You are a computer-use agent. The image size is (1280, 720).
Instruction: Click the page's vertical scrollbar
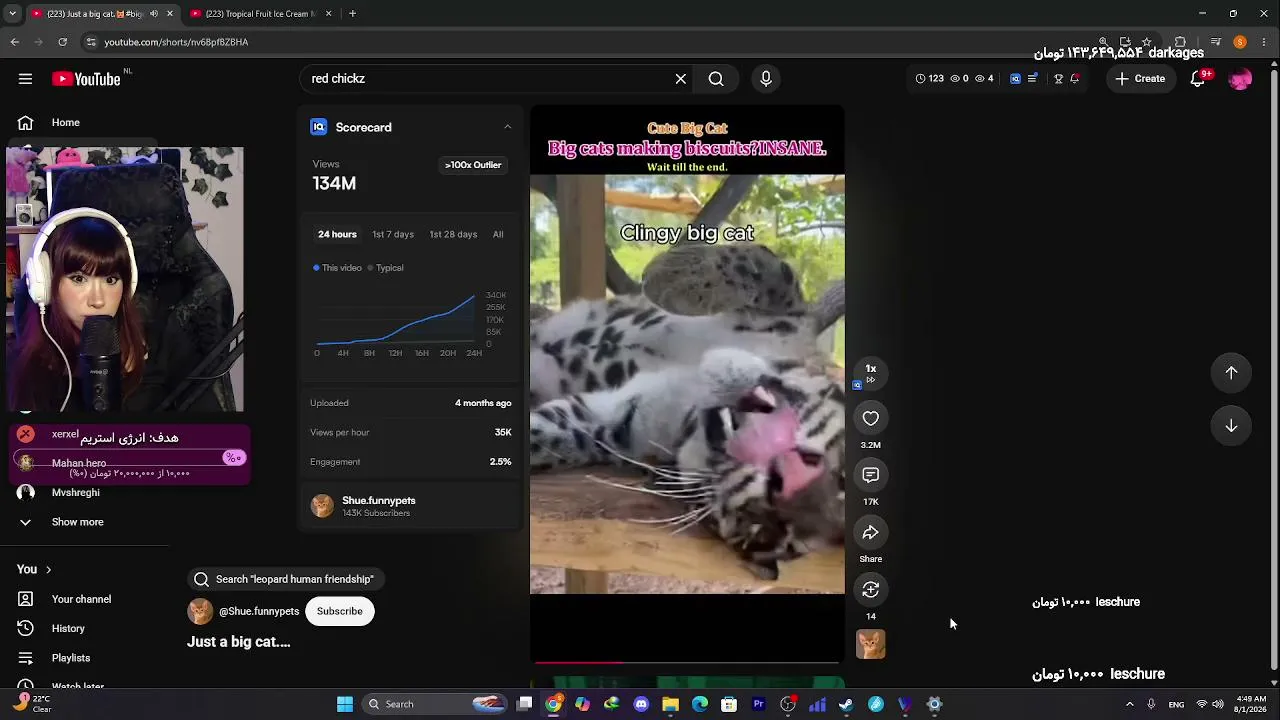(x=1273, y=370)
